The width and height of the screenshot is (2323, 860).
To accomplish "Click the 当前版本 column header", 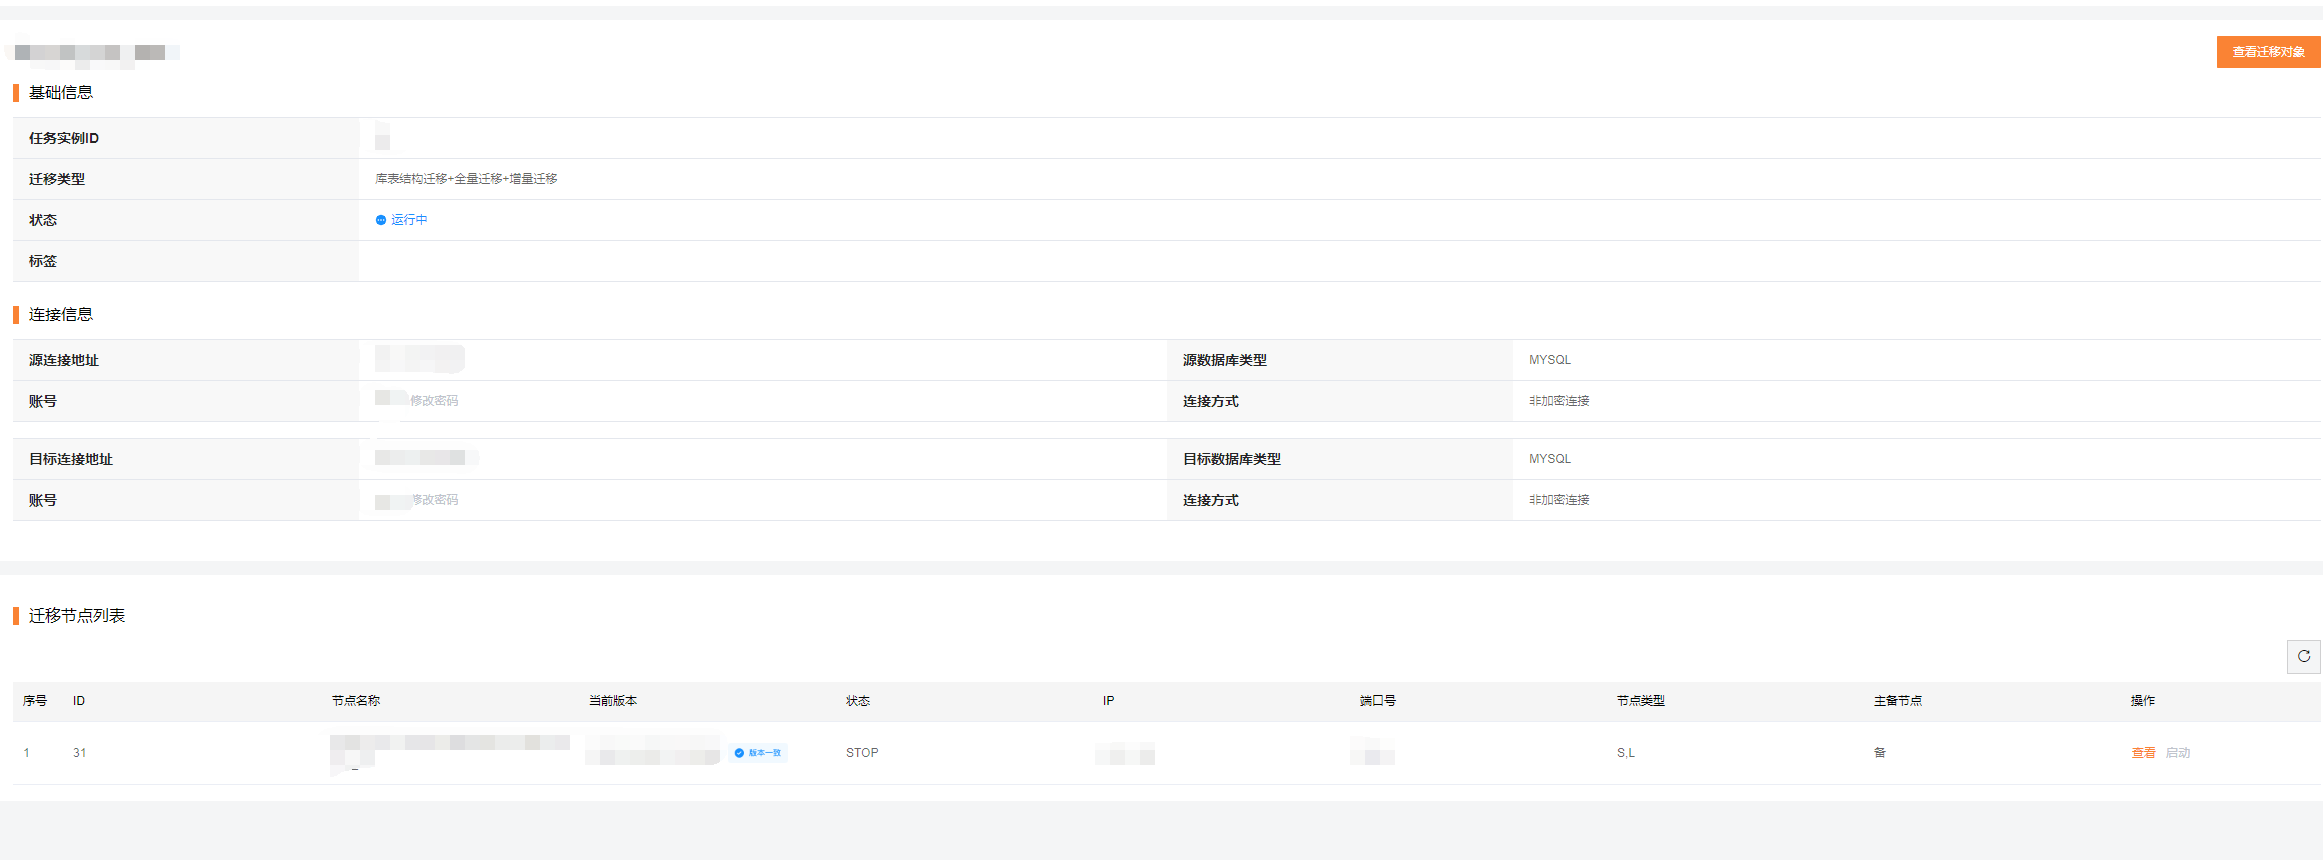I will click(x=613, y=701).
